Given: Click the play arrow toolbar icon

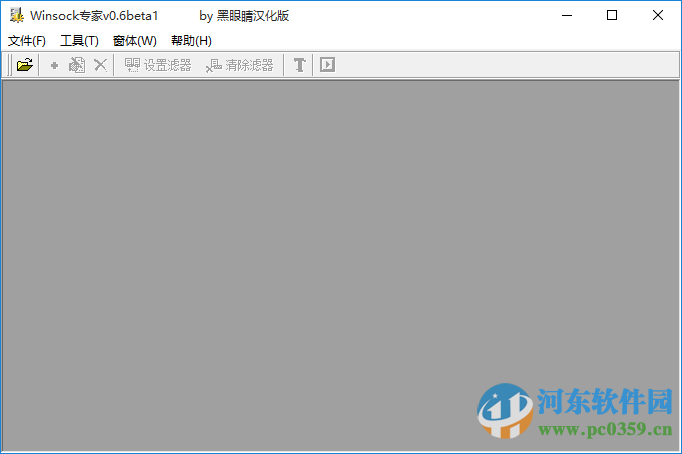Looking at the screenshot, I should (328, 65).
